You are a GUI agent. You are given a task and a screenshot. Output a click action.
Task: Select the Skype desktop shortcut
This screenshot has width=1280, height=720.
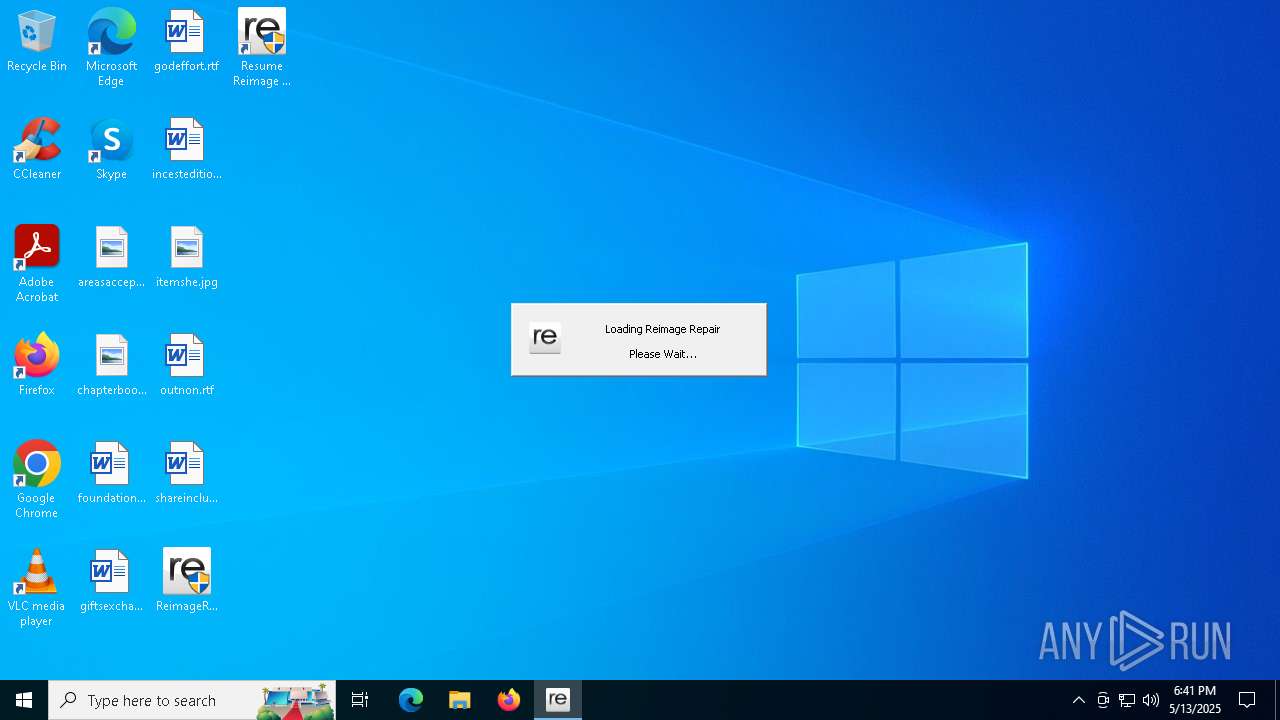111,150
